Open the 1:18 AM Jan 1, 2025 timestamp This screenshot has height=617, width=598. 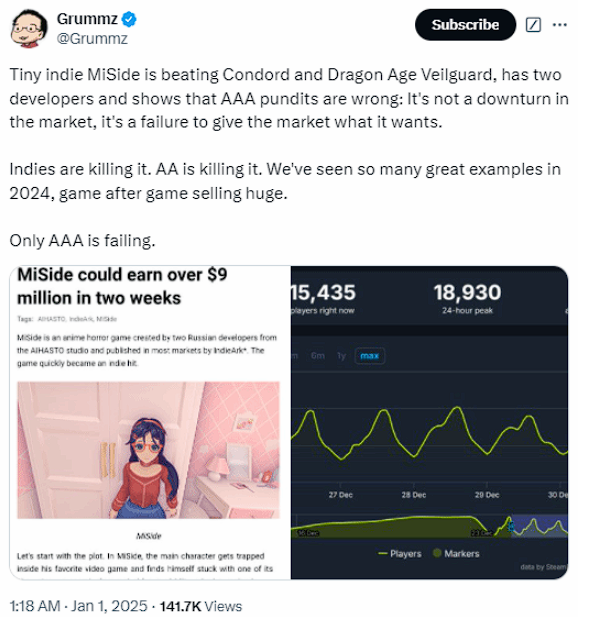point(78,606)
